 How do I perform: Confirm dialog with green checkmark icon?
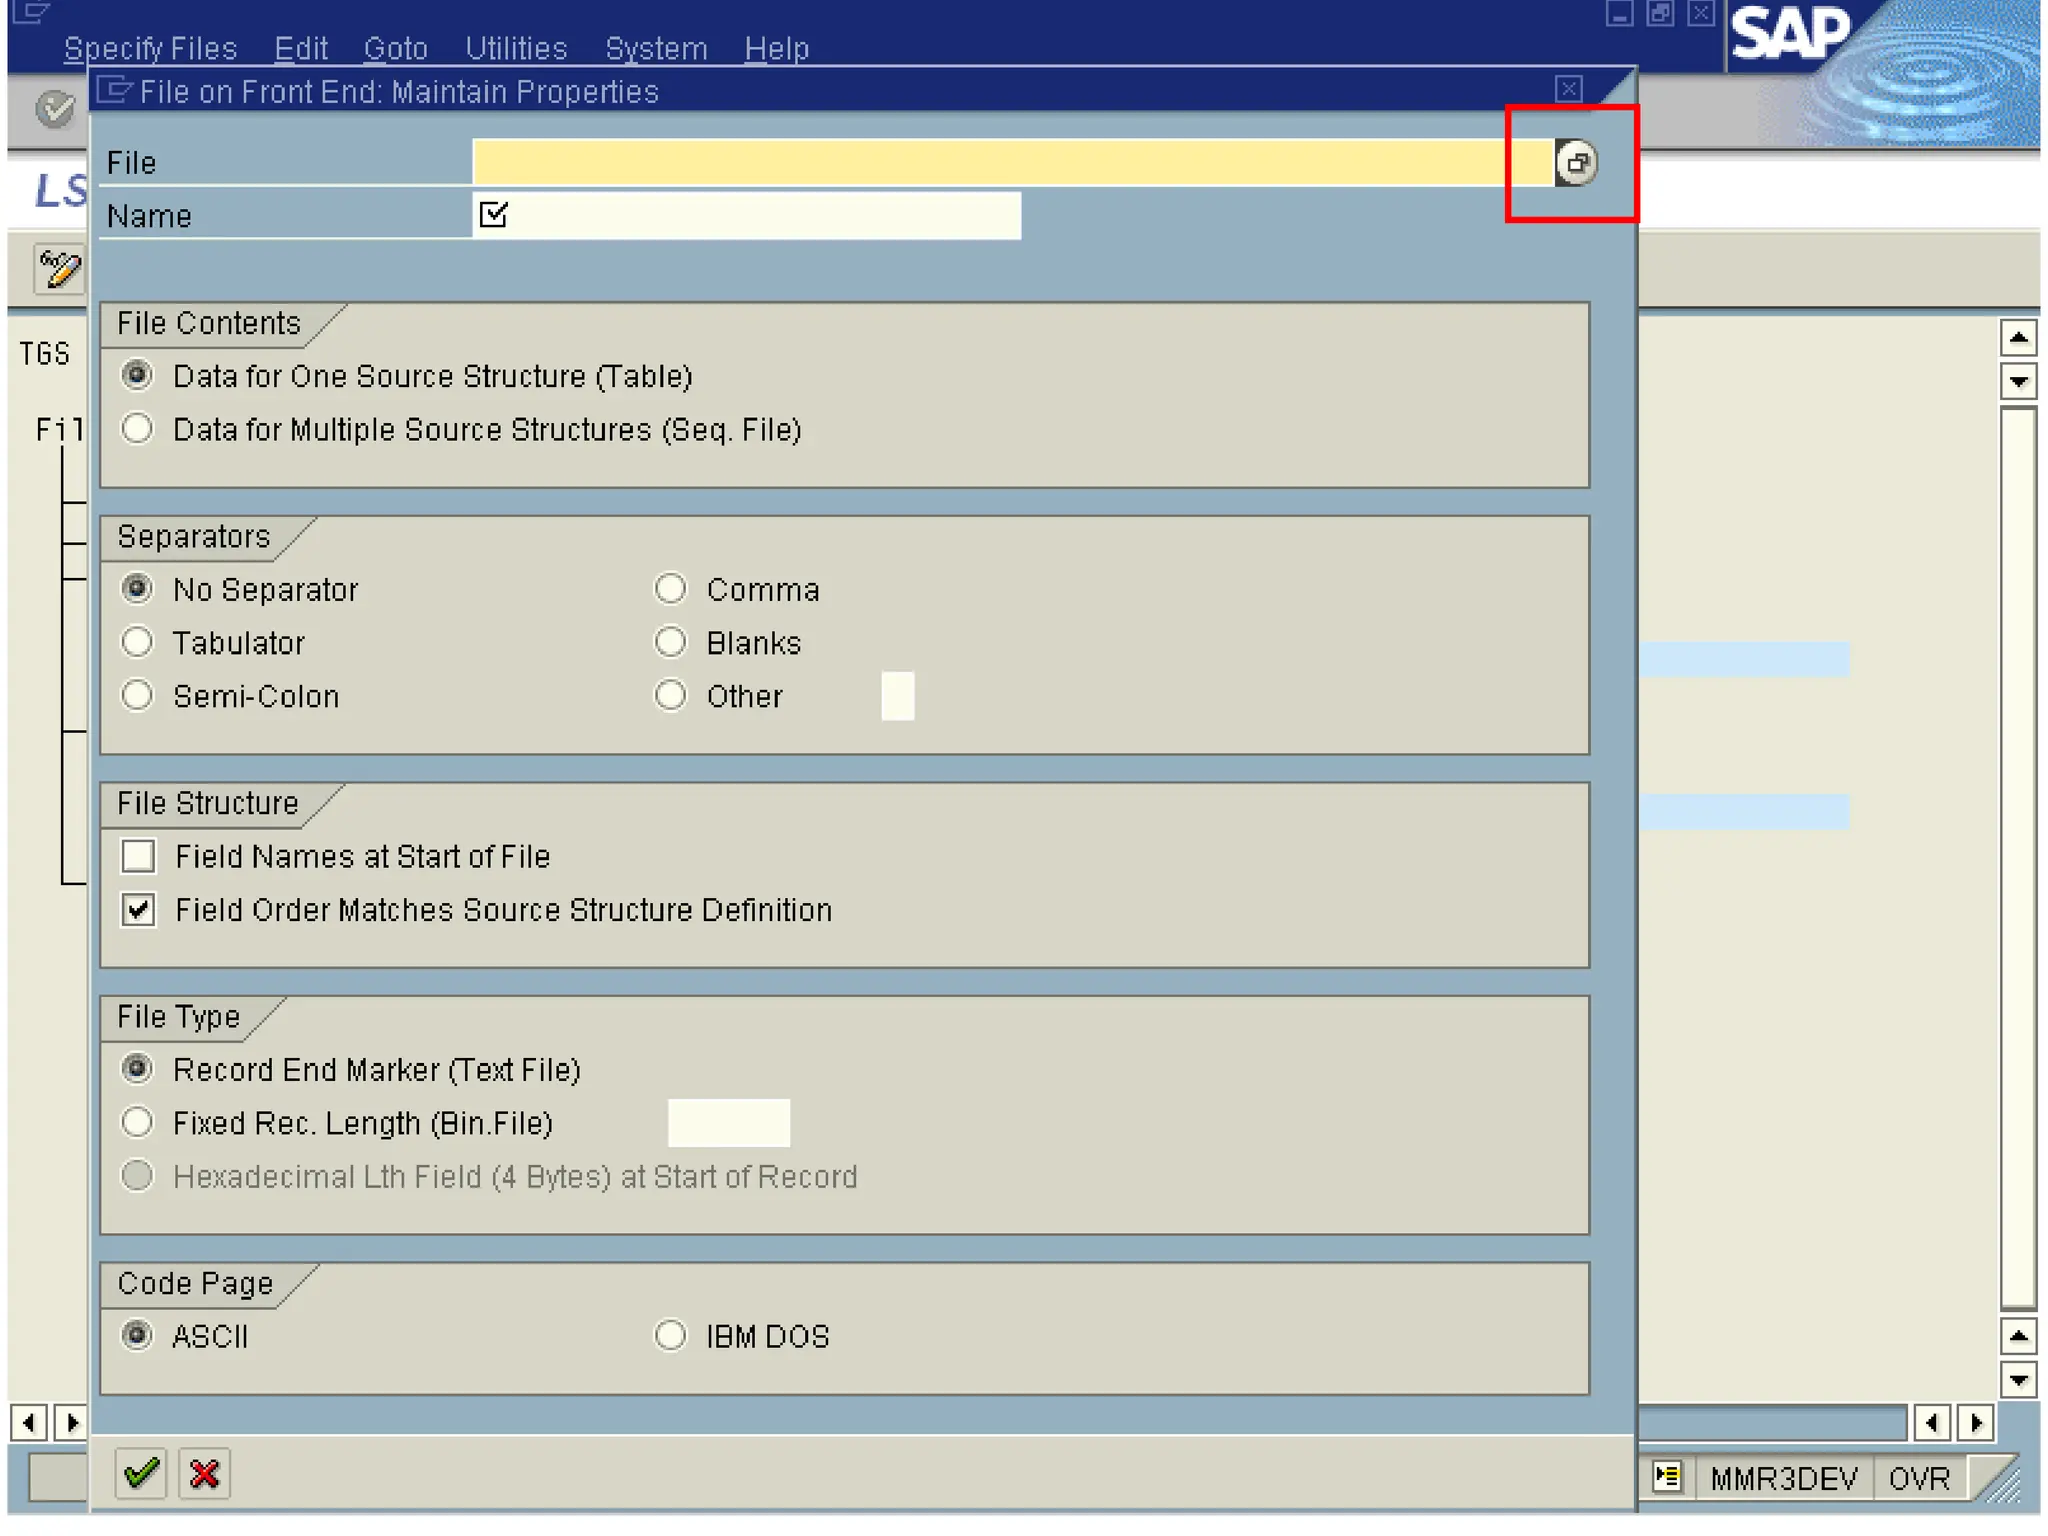[x=141, y=1472]
